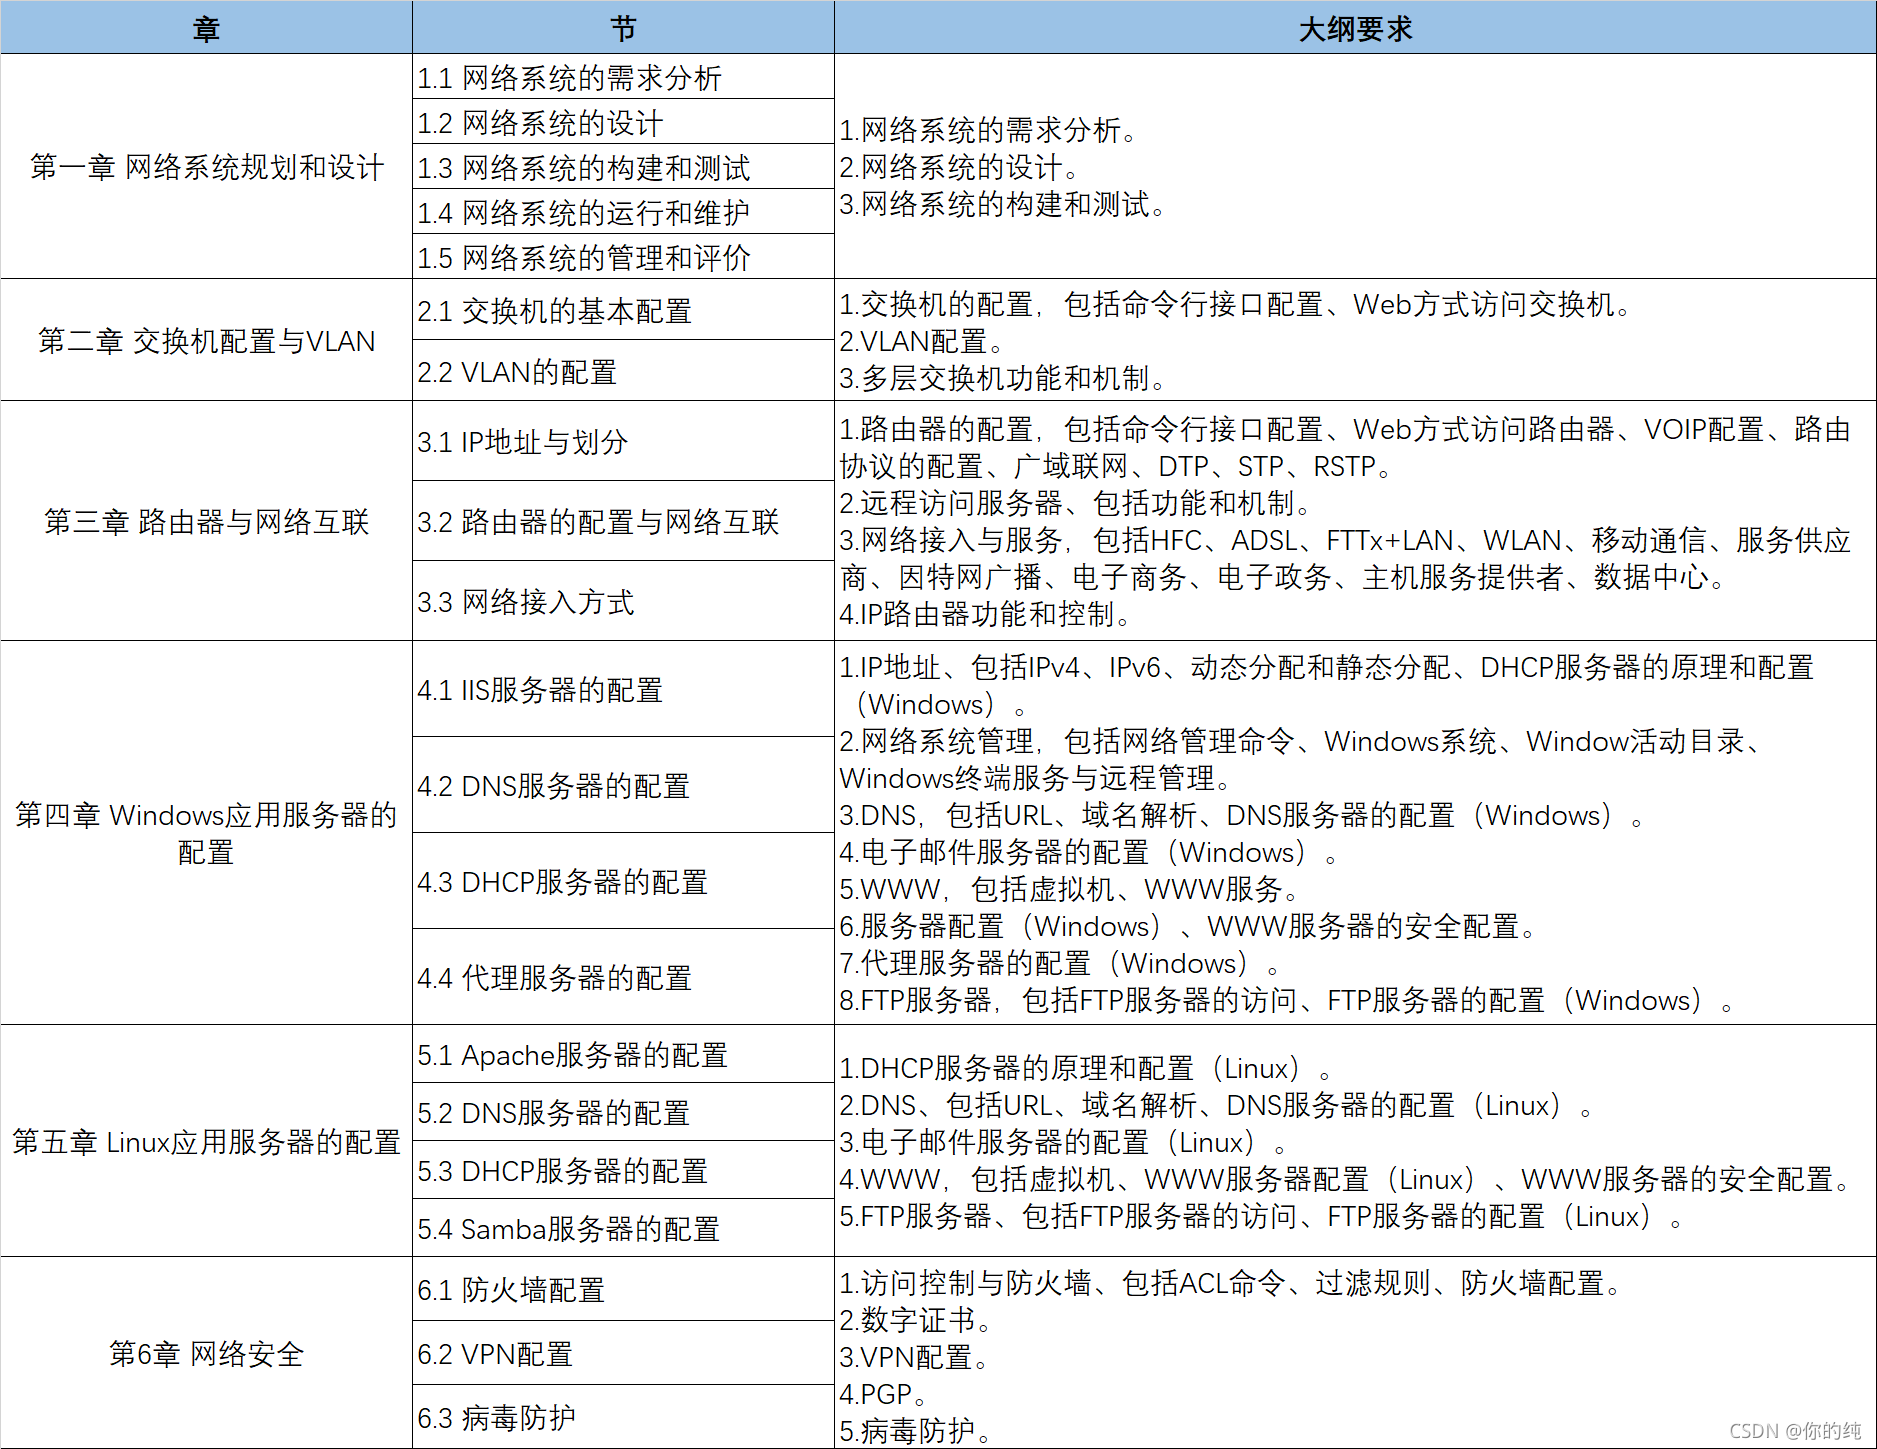Select cell 6.3 病毒防护
Viewport: 1877px width, 1449px height.
[x=623, y=1417]
